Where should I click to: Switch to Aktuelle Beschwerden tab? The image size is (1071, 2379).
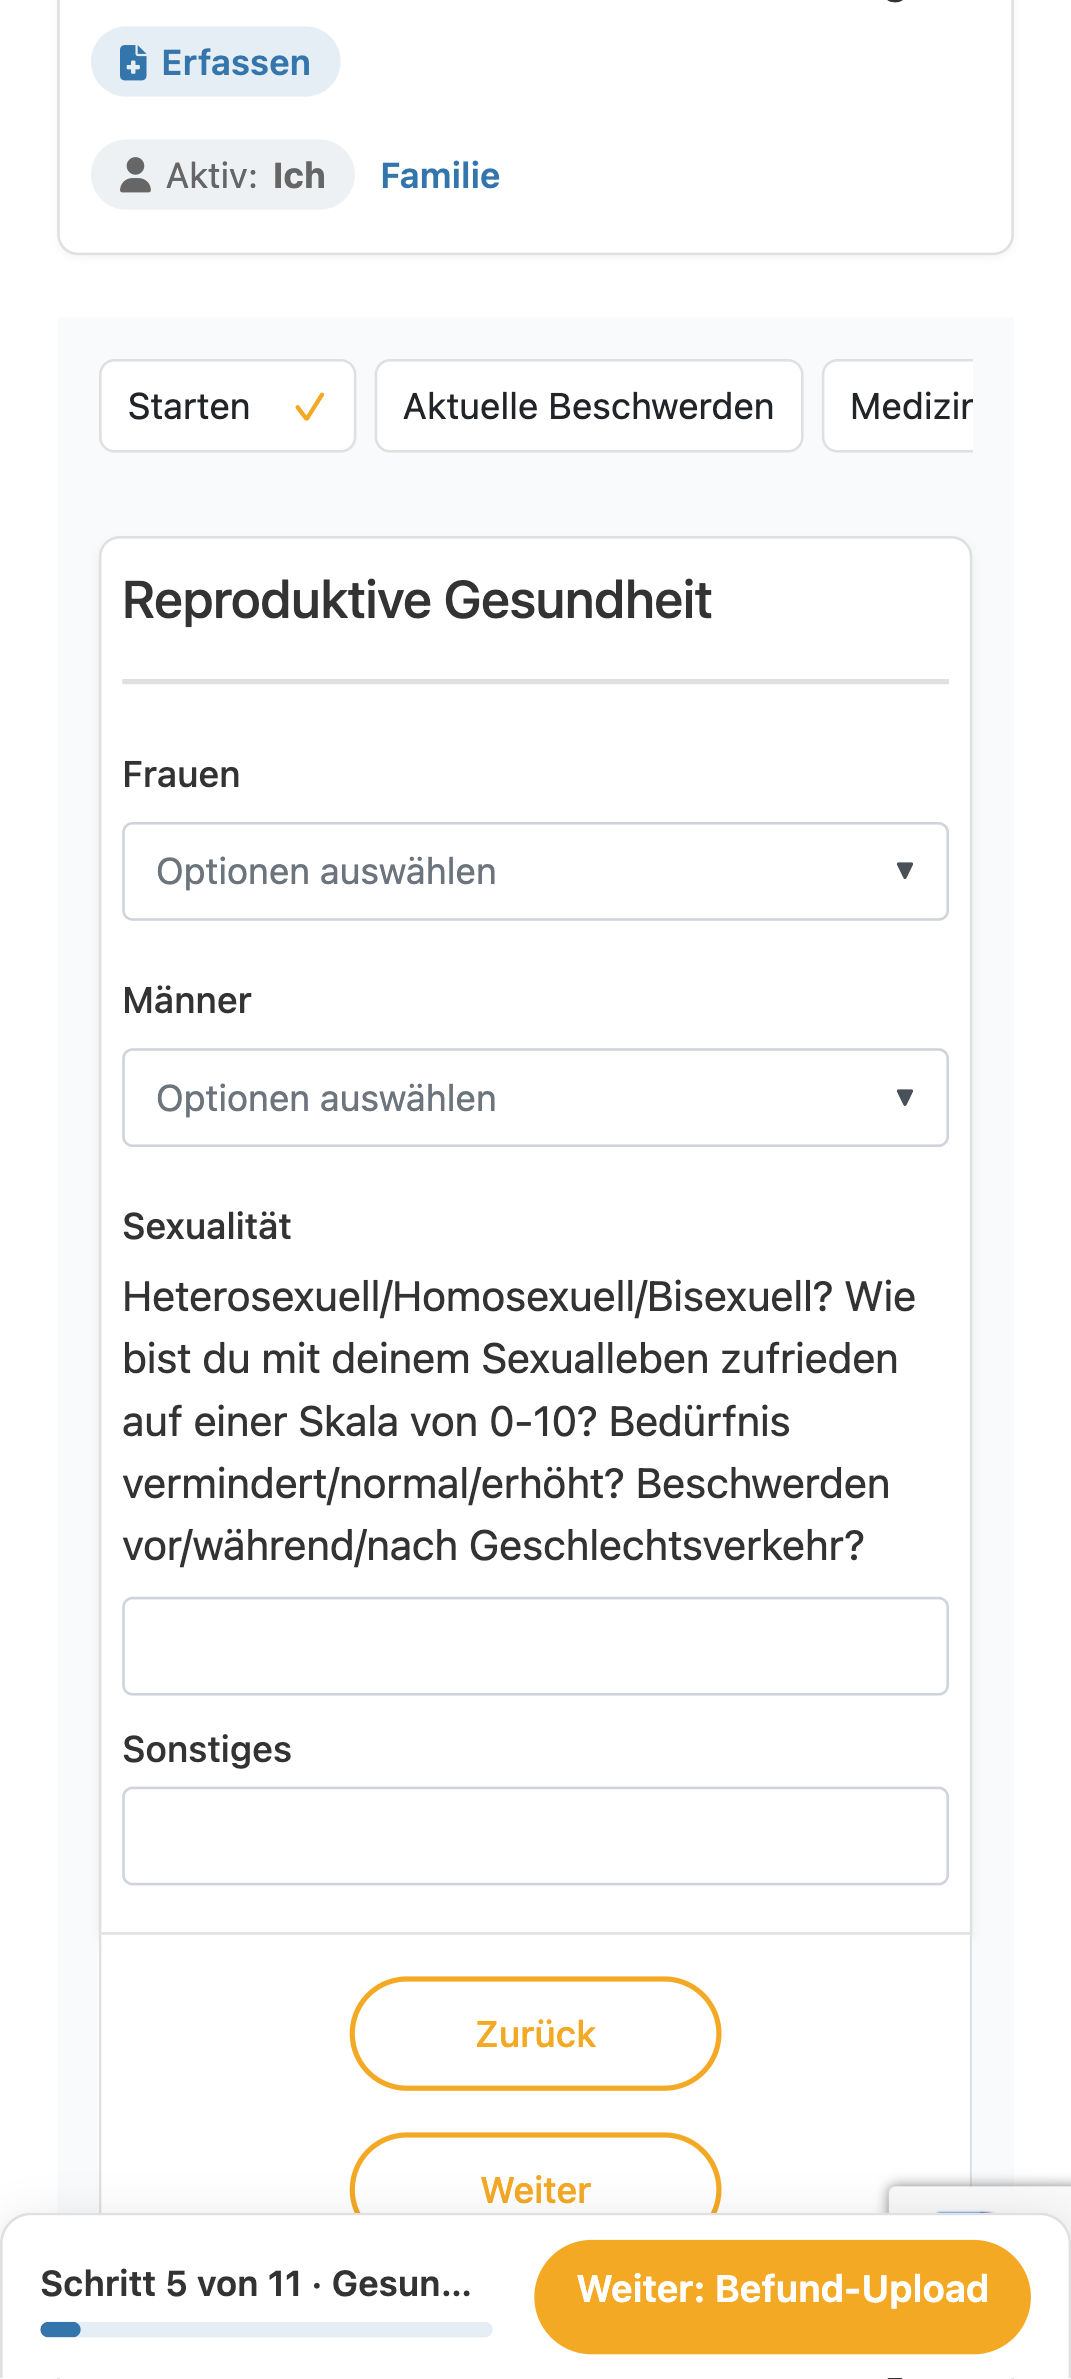click(589, 406)
